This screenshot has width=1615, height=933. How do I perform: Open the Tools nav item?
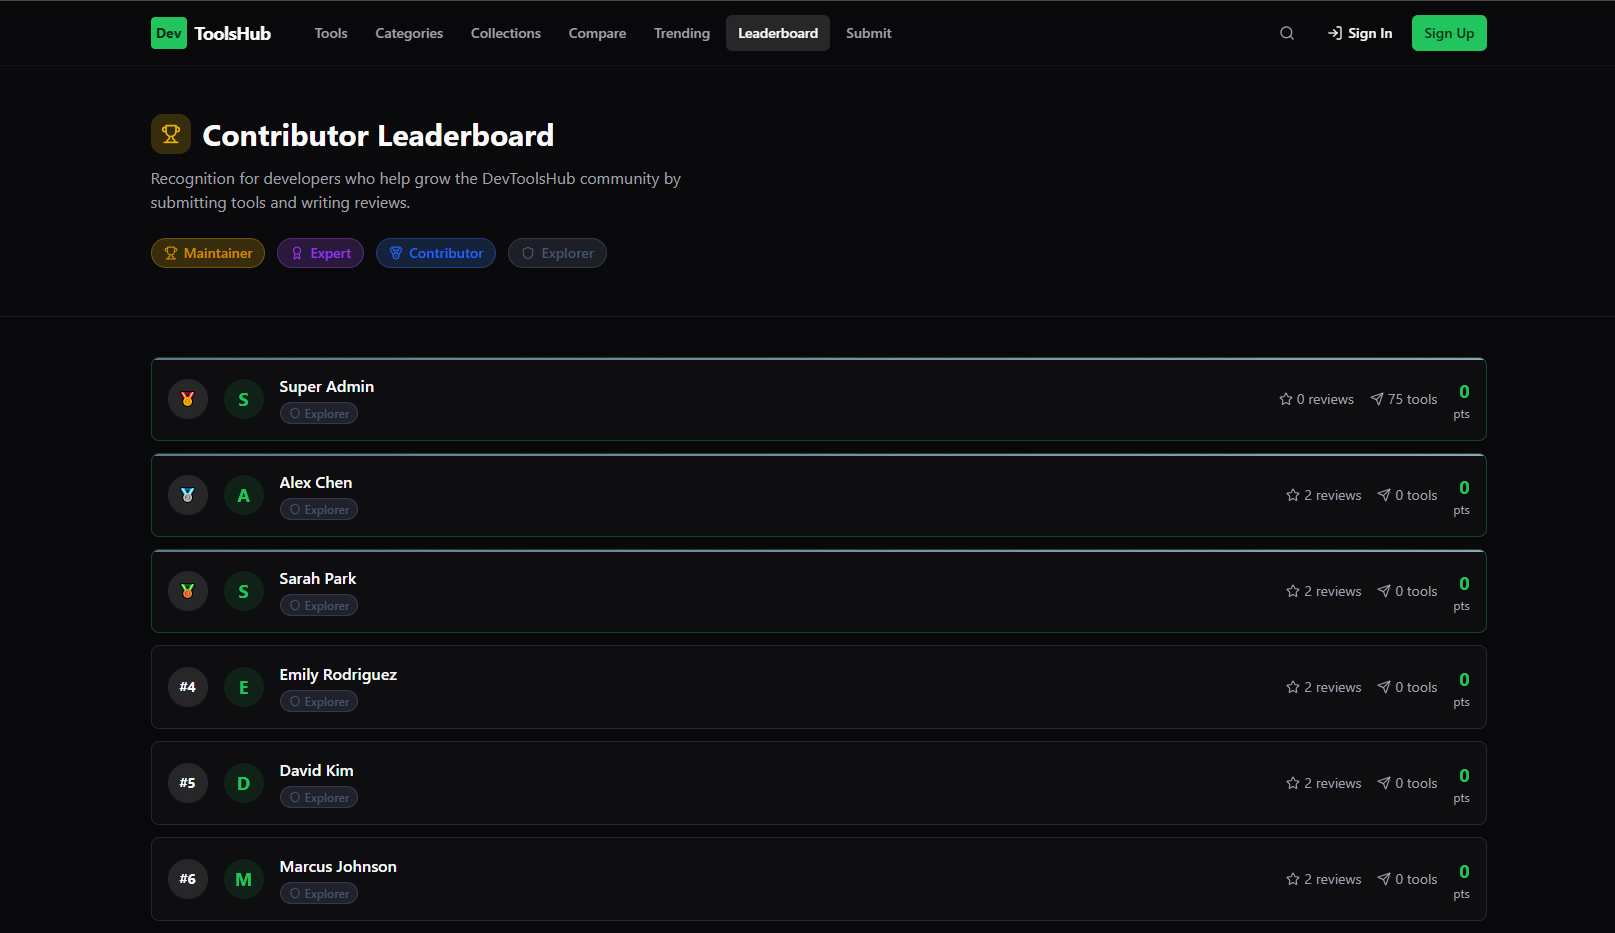(x=331, y=33)
